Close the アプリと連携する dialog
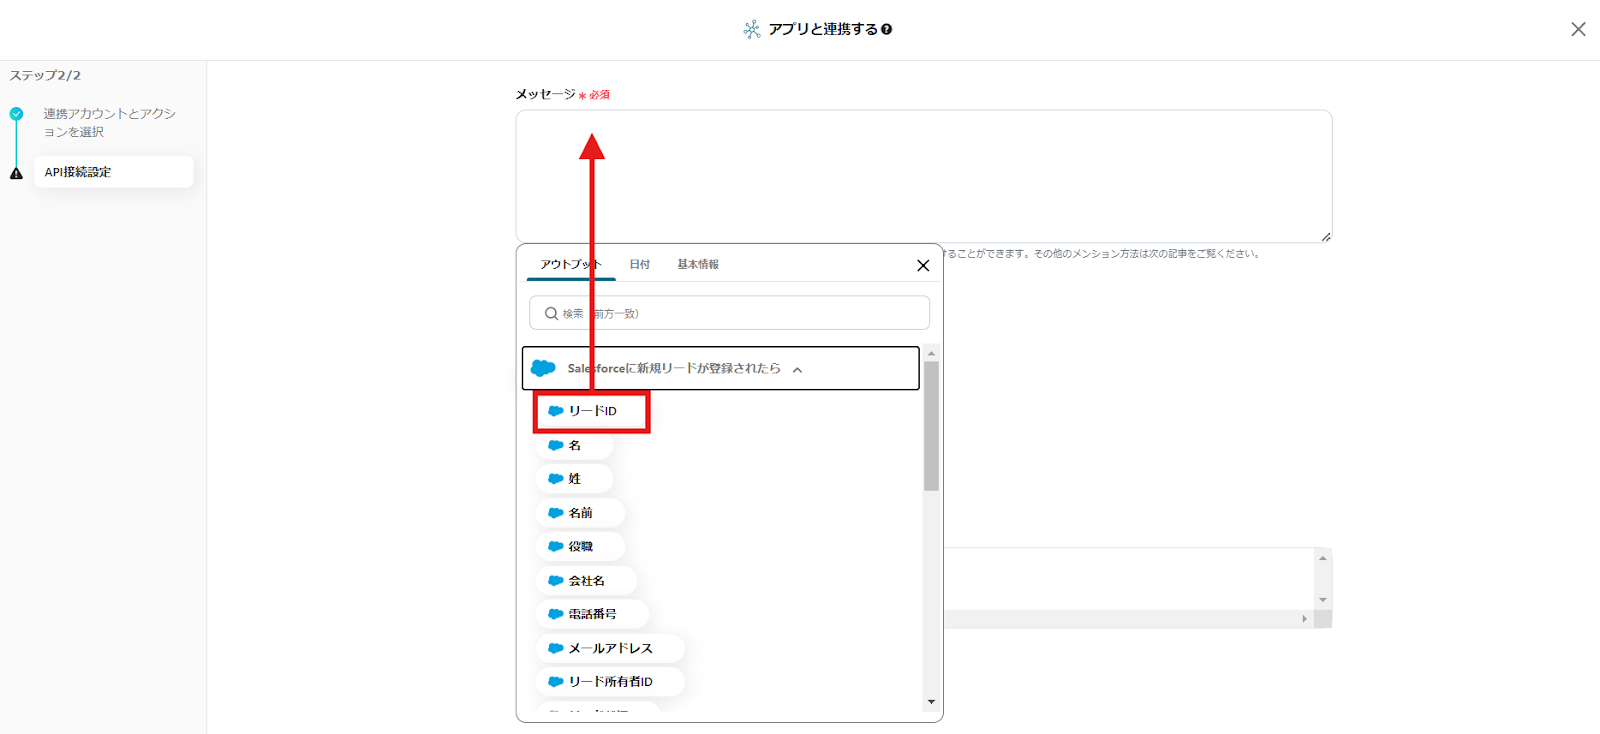The width and height of the screenshot is (1600, 734). coord(1578,29)
